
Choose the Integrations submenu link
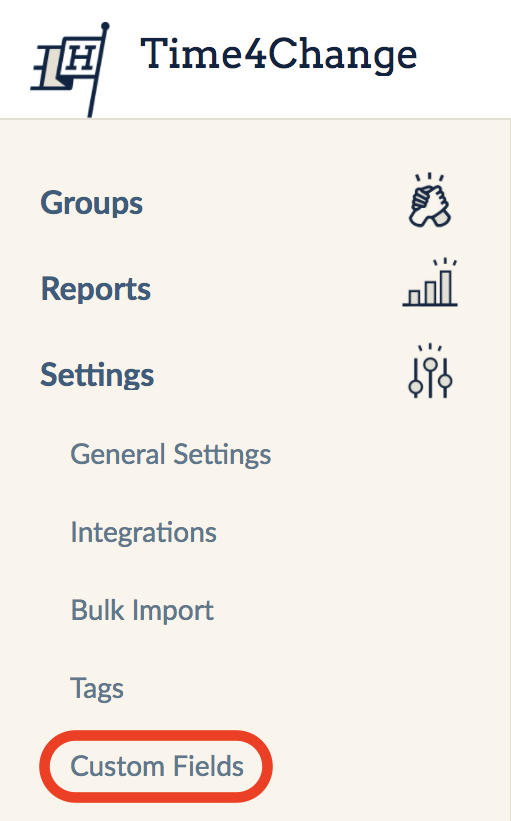point(143,532)
